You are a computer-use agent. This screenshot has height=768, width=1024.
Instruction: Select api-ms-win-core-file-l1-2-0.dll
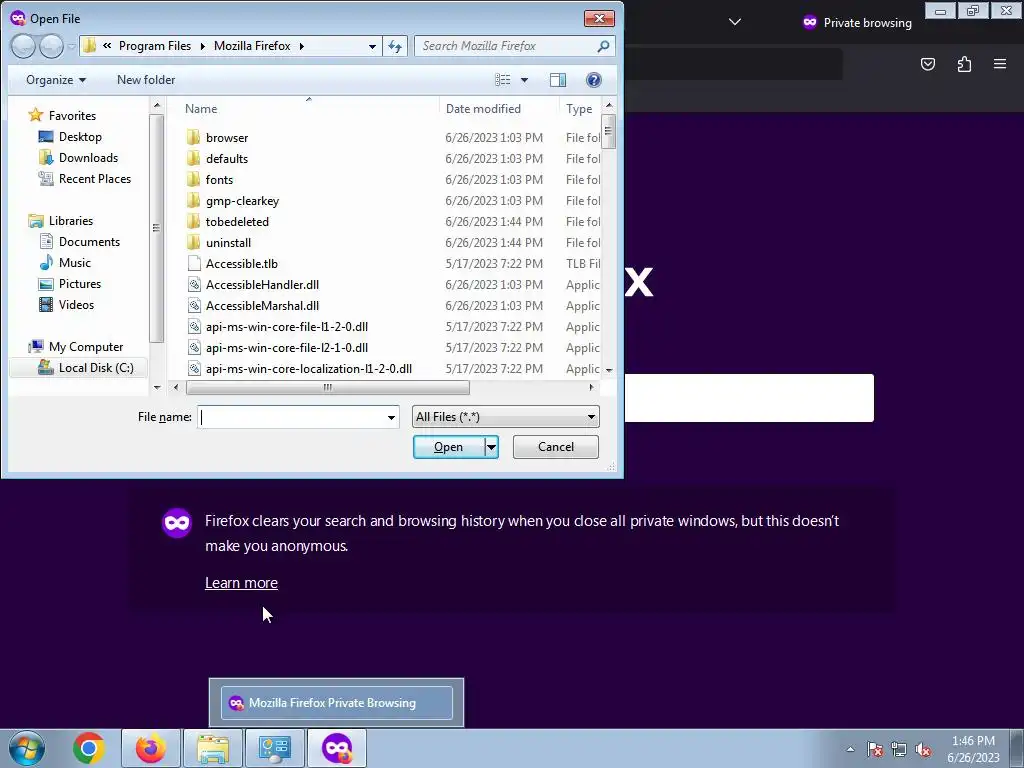287,327
